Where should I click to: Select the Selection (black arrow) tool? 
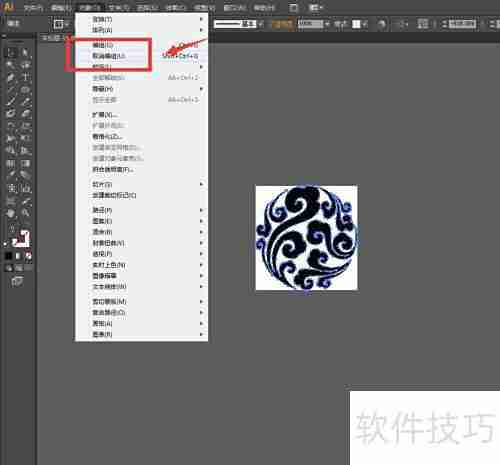pyautogui.click(x=11, y=53)
